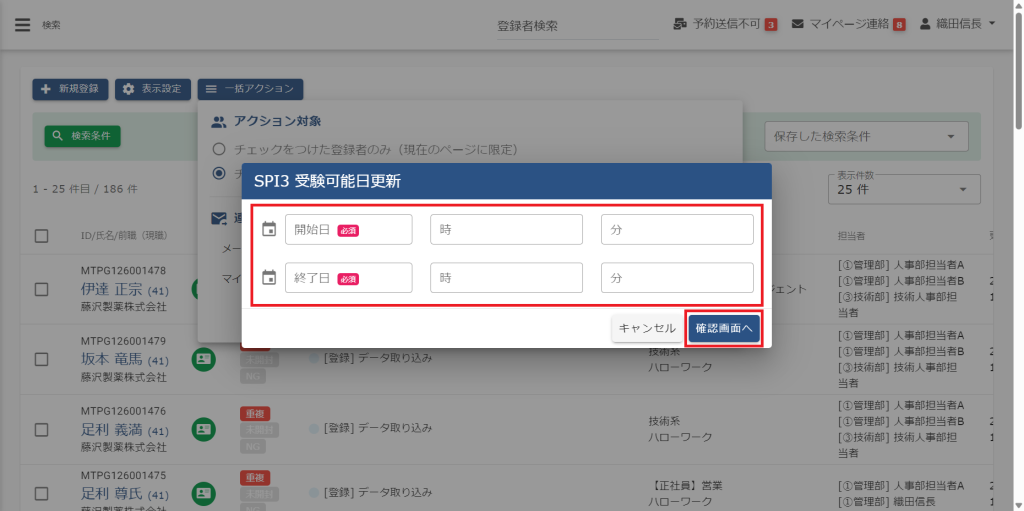Open the マイページ連絡 envelope icon
This screenshot has width=1024, height=511.
(x=798, y=24)
